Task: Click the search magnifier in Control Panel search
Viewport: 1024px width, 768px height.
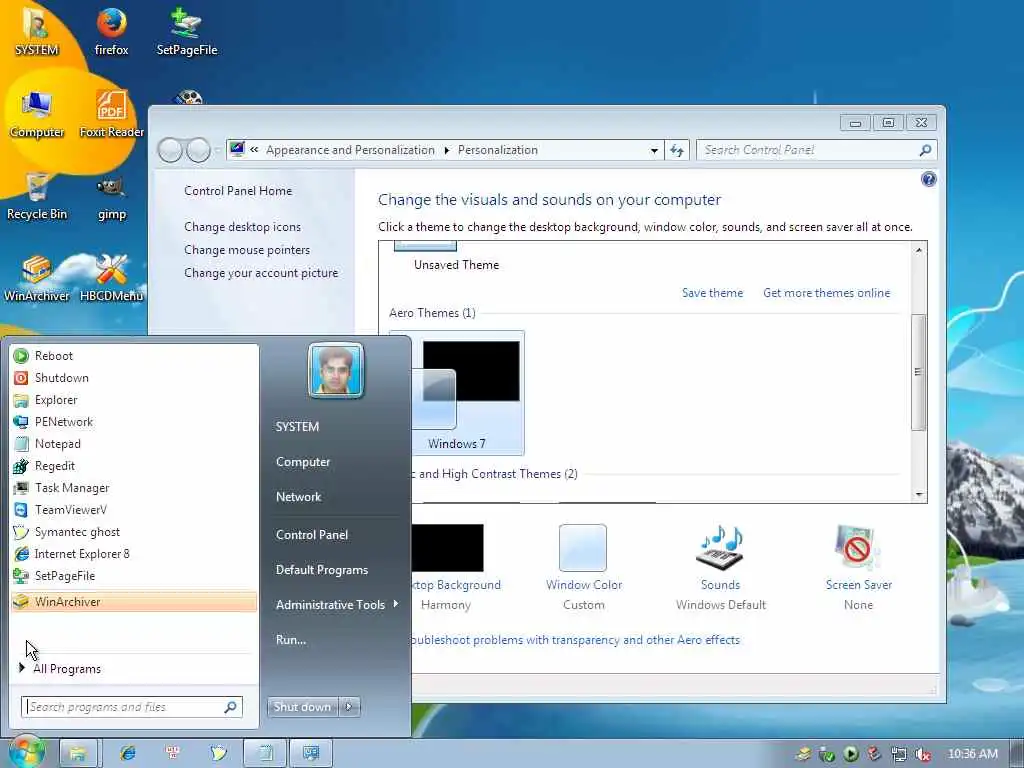Action: click(x=925, y=150)
